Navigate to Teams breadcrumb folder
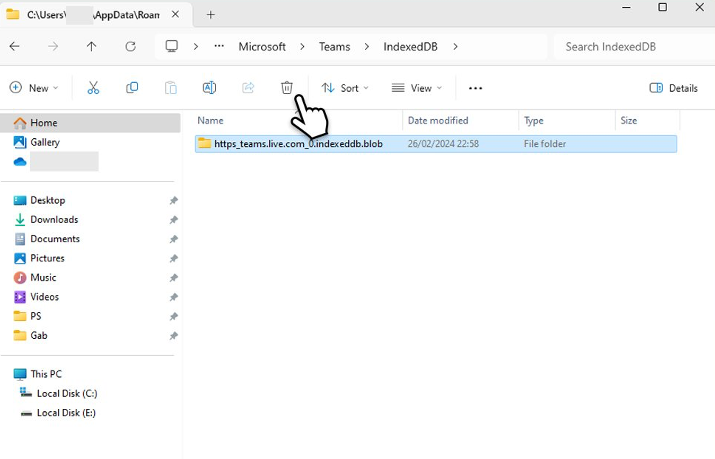The image size is (715, 459). [334, 46]
